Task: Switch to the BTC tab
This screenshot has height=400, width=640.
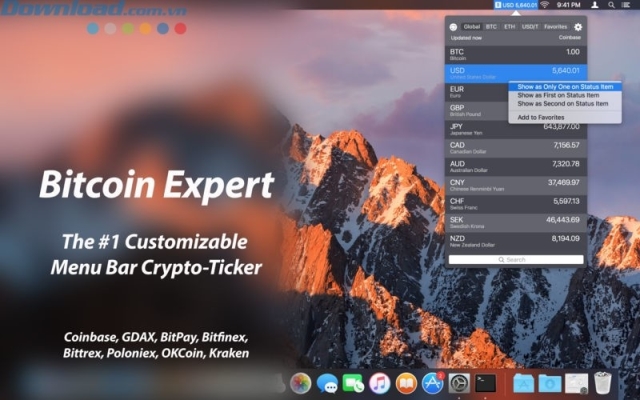Action: 491,27
